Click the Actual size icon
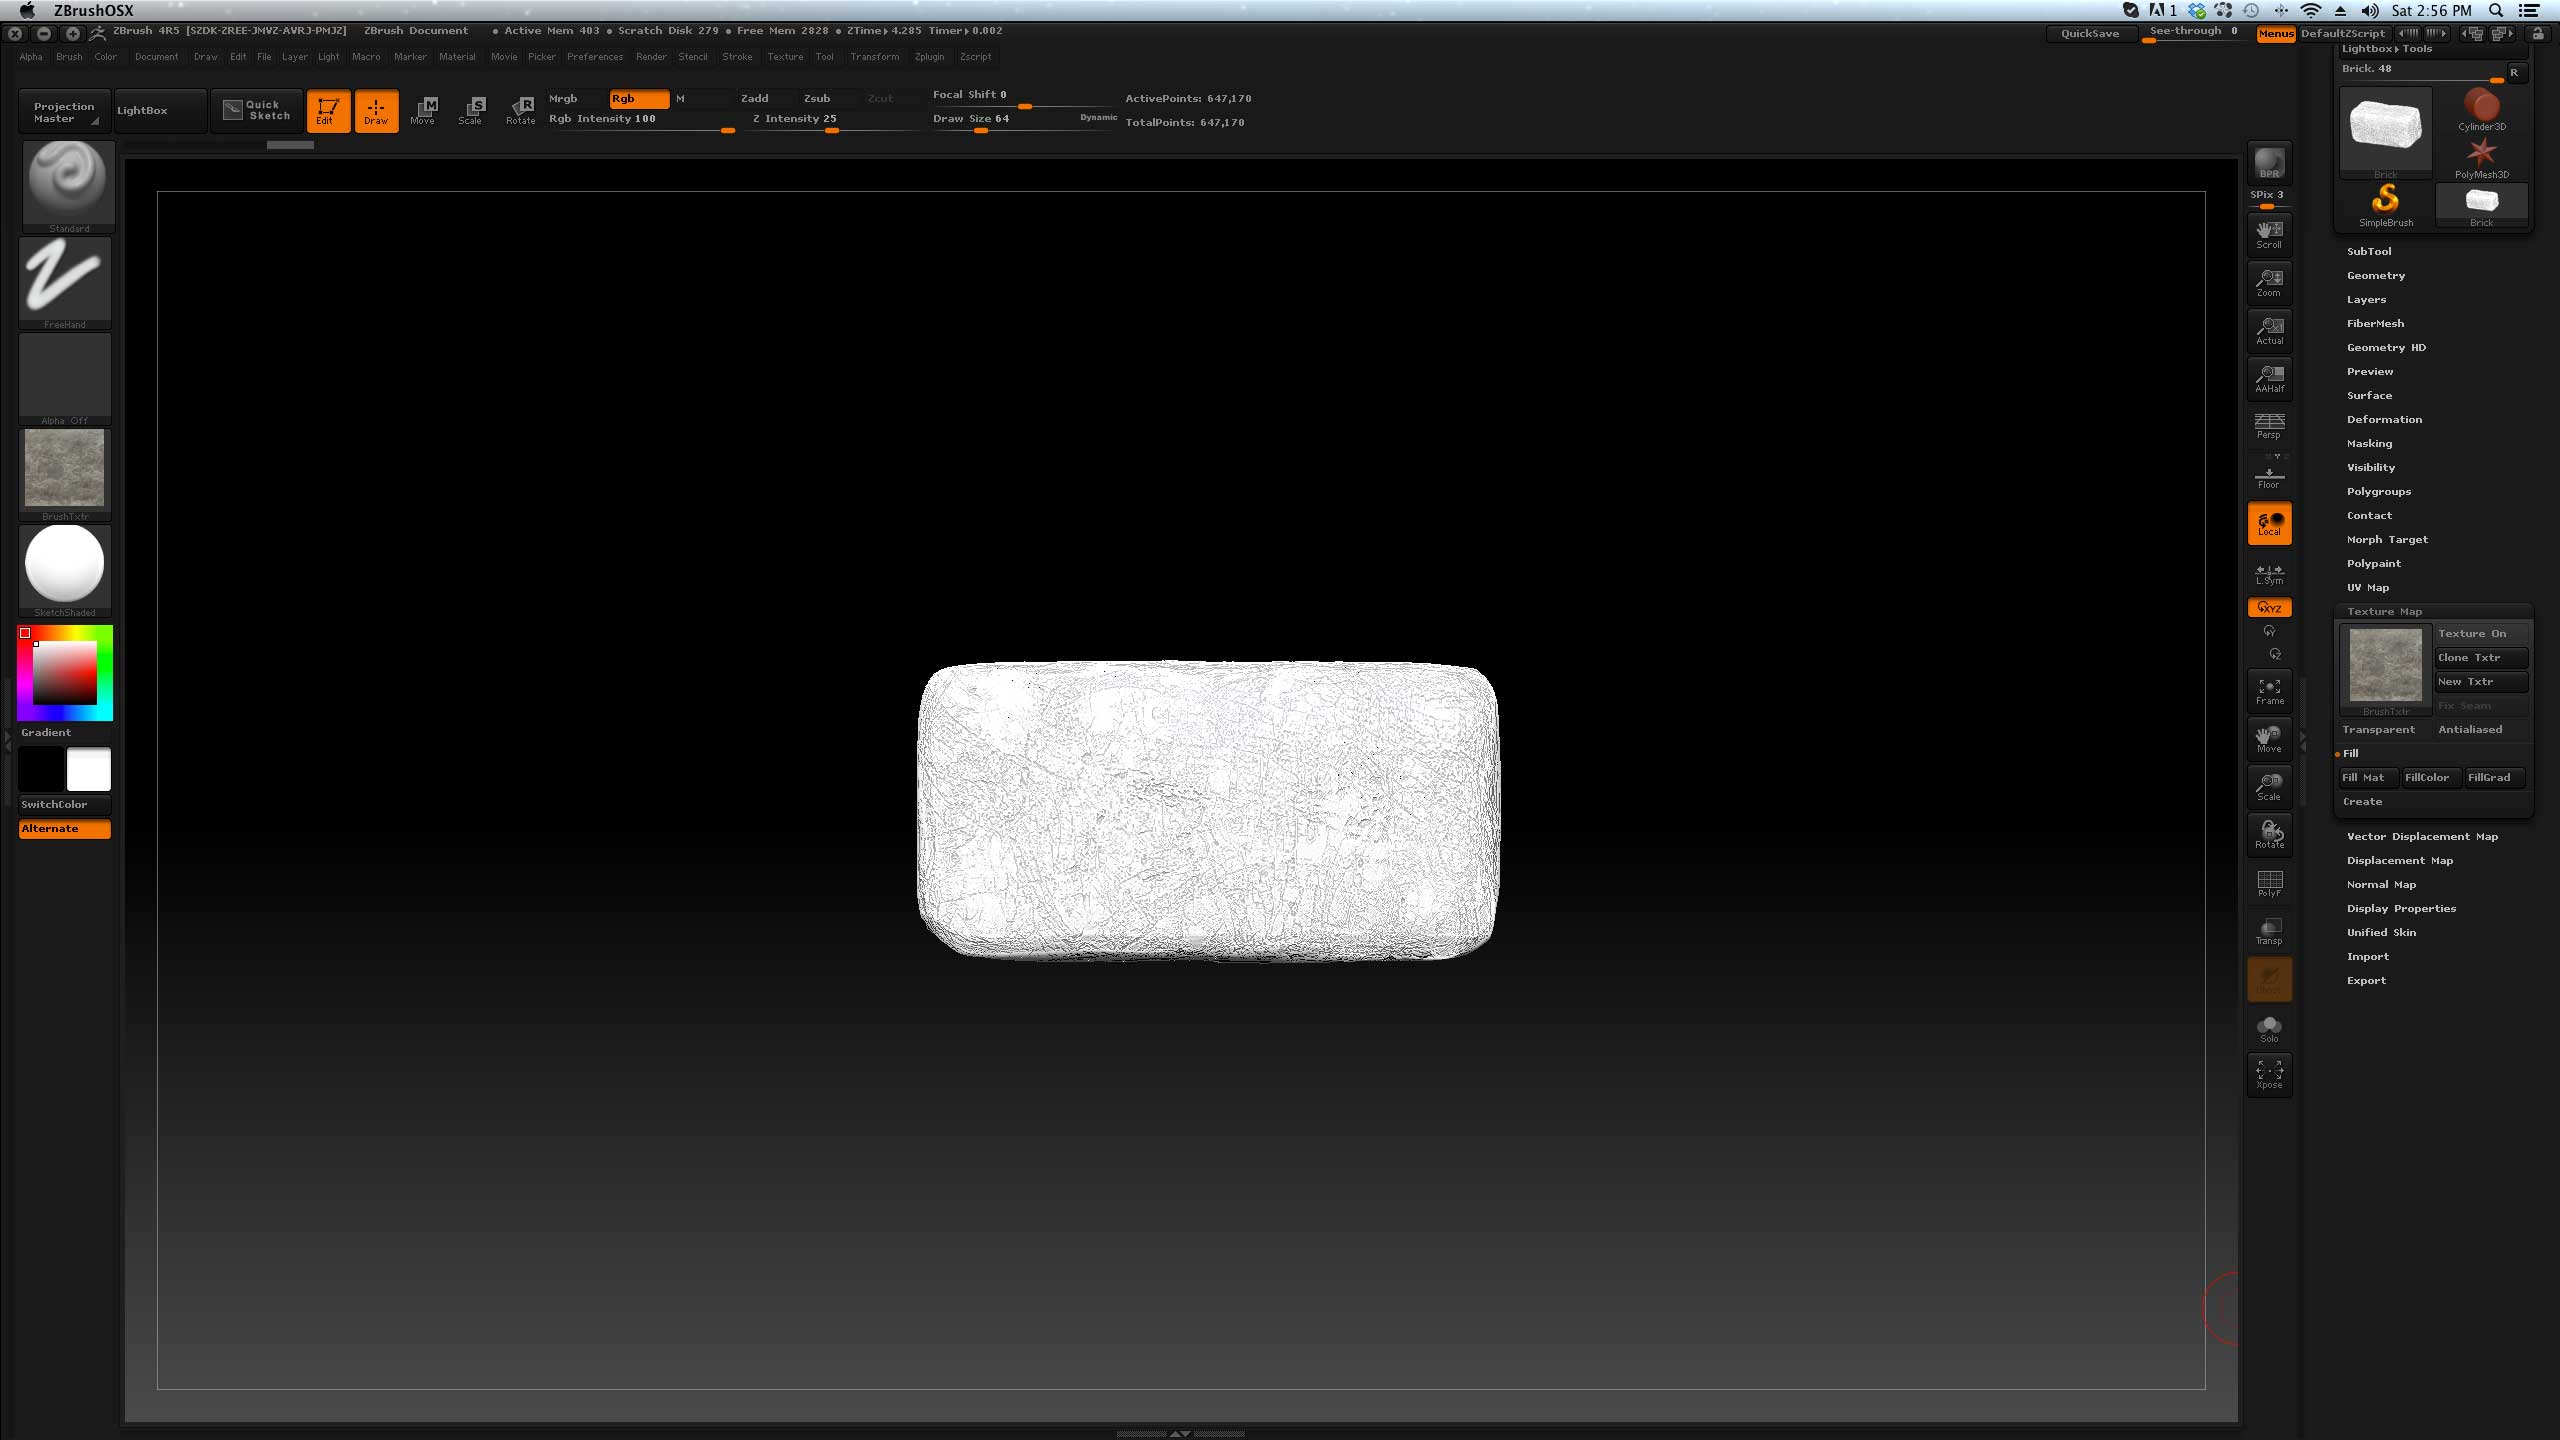Screen dimensions: 2560x1440 tap(2269, 331)
